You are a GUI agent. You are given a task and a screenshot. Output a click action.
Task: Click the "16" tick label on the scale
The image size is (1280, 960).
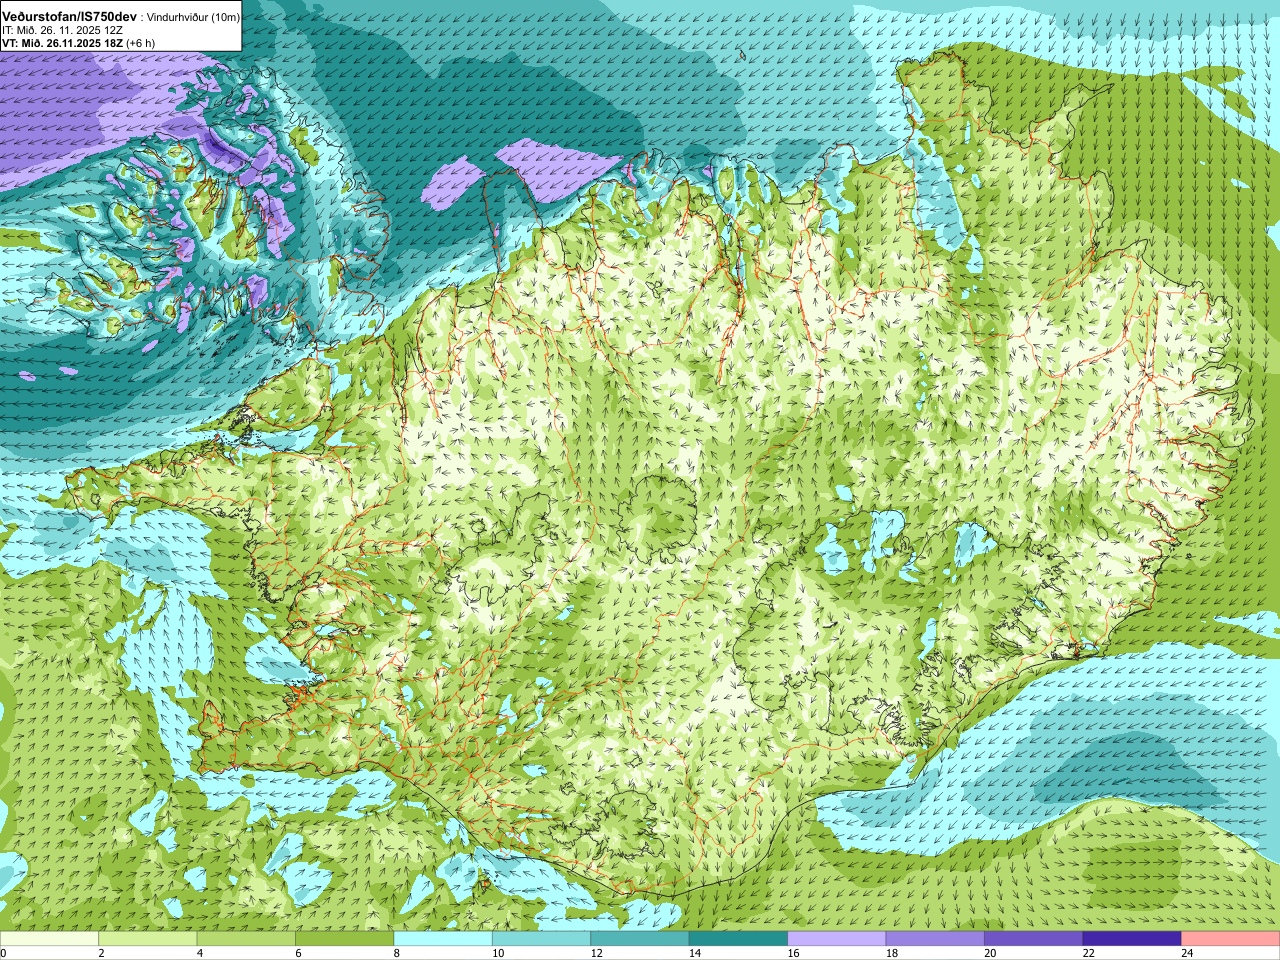(x=792, y=953)
